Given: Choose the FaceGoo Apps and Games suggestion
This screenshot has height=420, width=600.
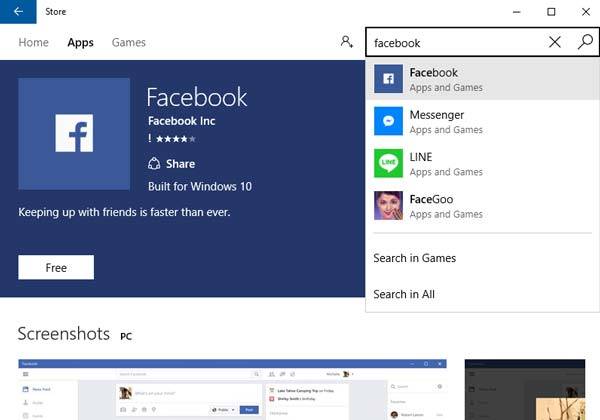Looking at the screenshot, I should coord(482,206).
